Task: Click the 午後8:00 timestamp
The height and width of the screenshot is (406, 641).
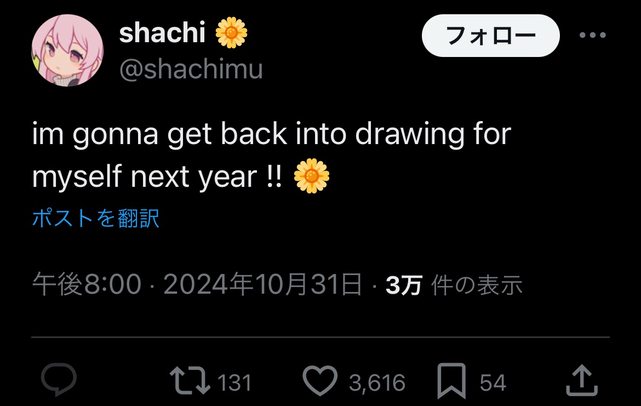Action: [x=87, y=286]
